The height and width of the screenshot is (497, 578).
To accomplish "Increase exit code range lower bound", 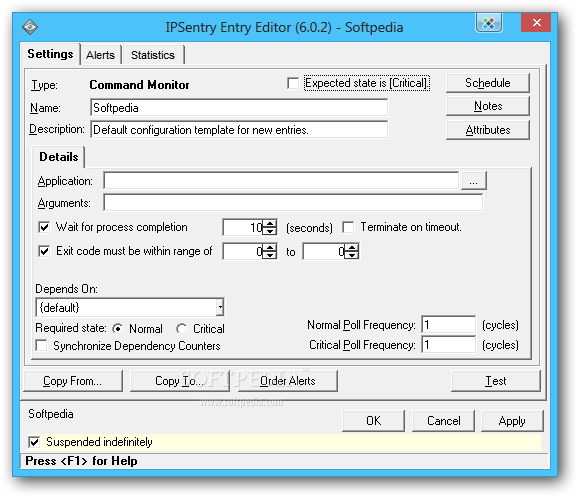I will 271,247.
